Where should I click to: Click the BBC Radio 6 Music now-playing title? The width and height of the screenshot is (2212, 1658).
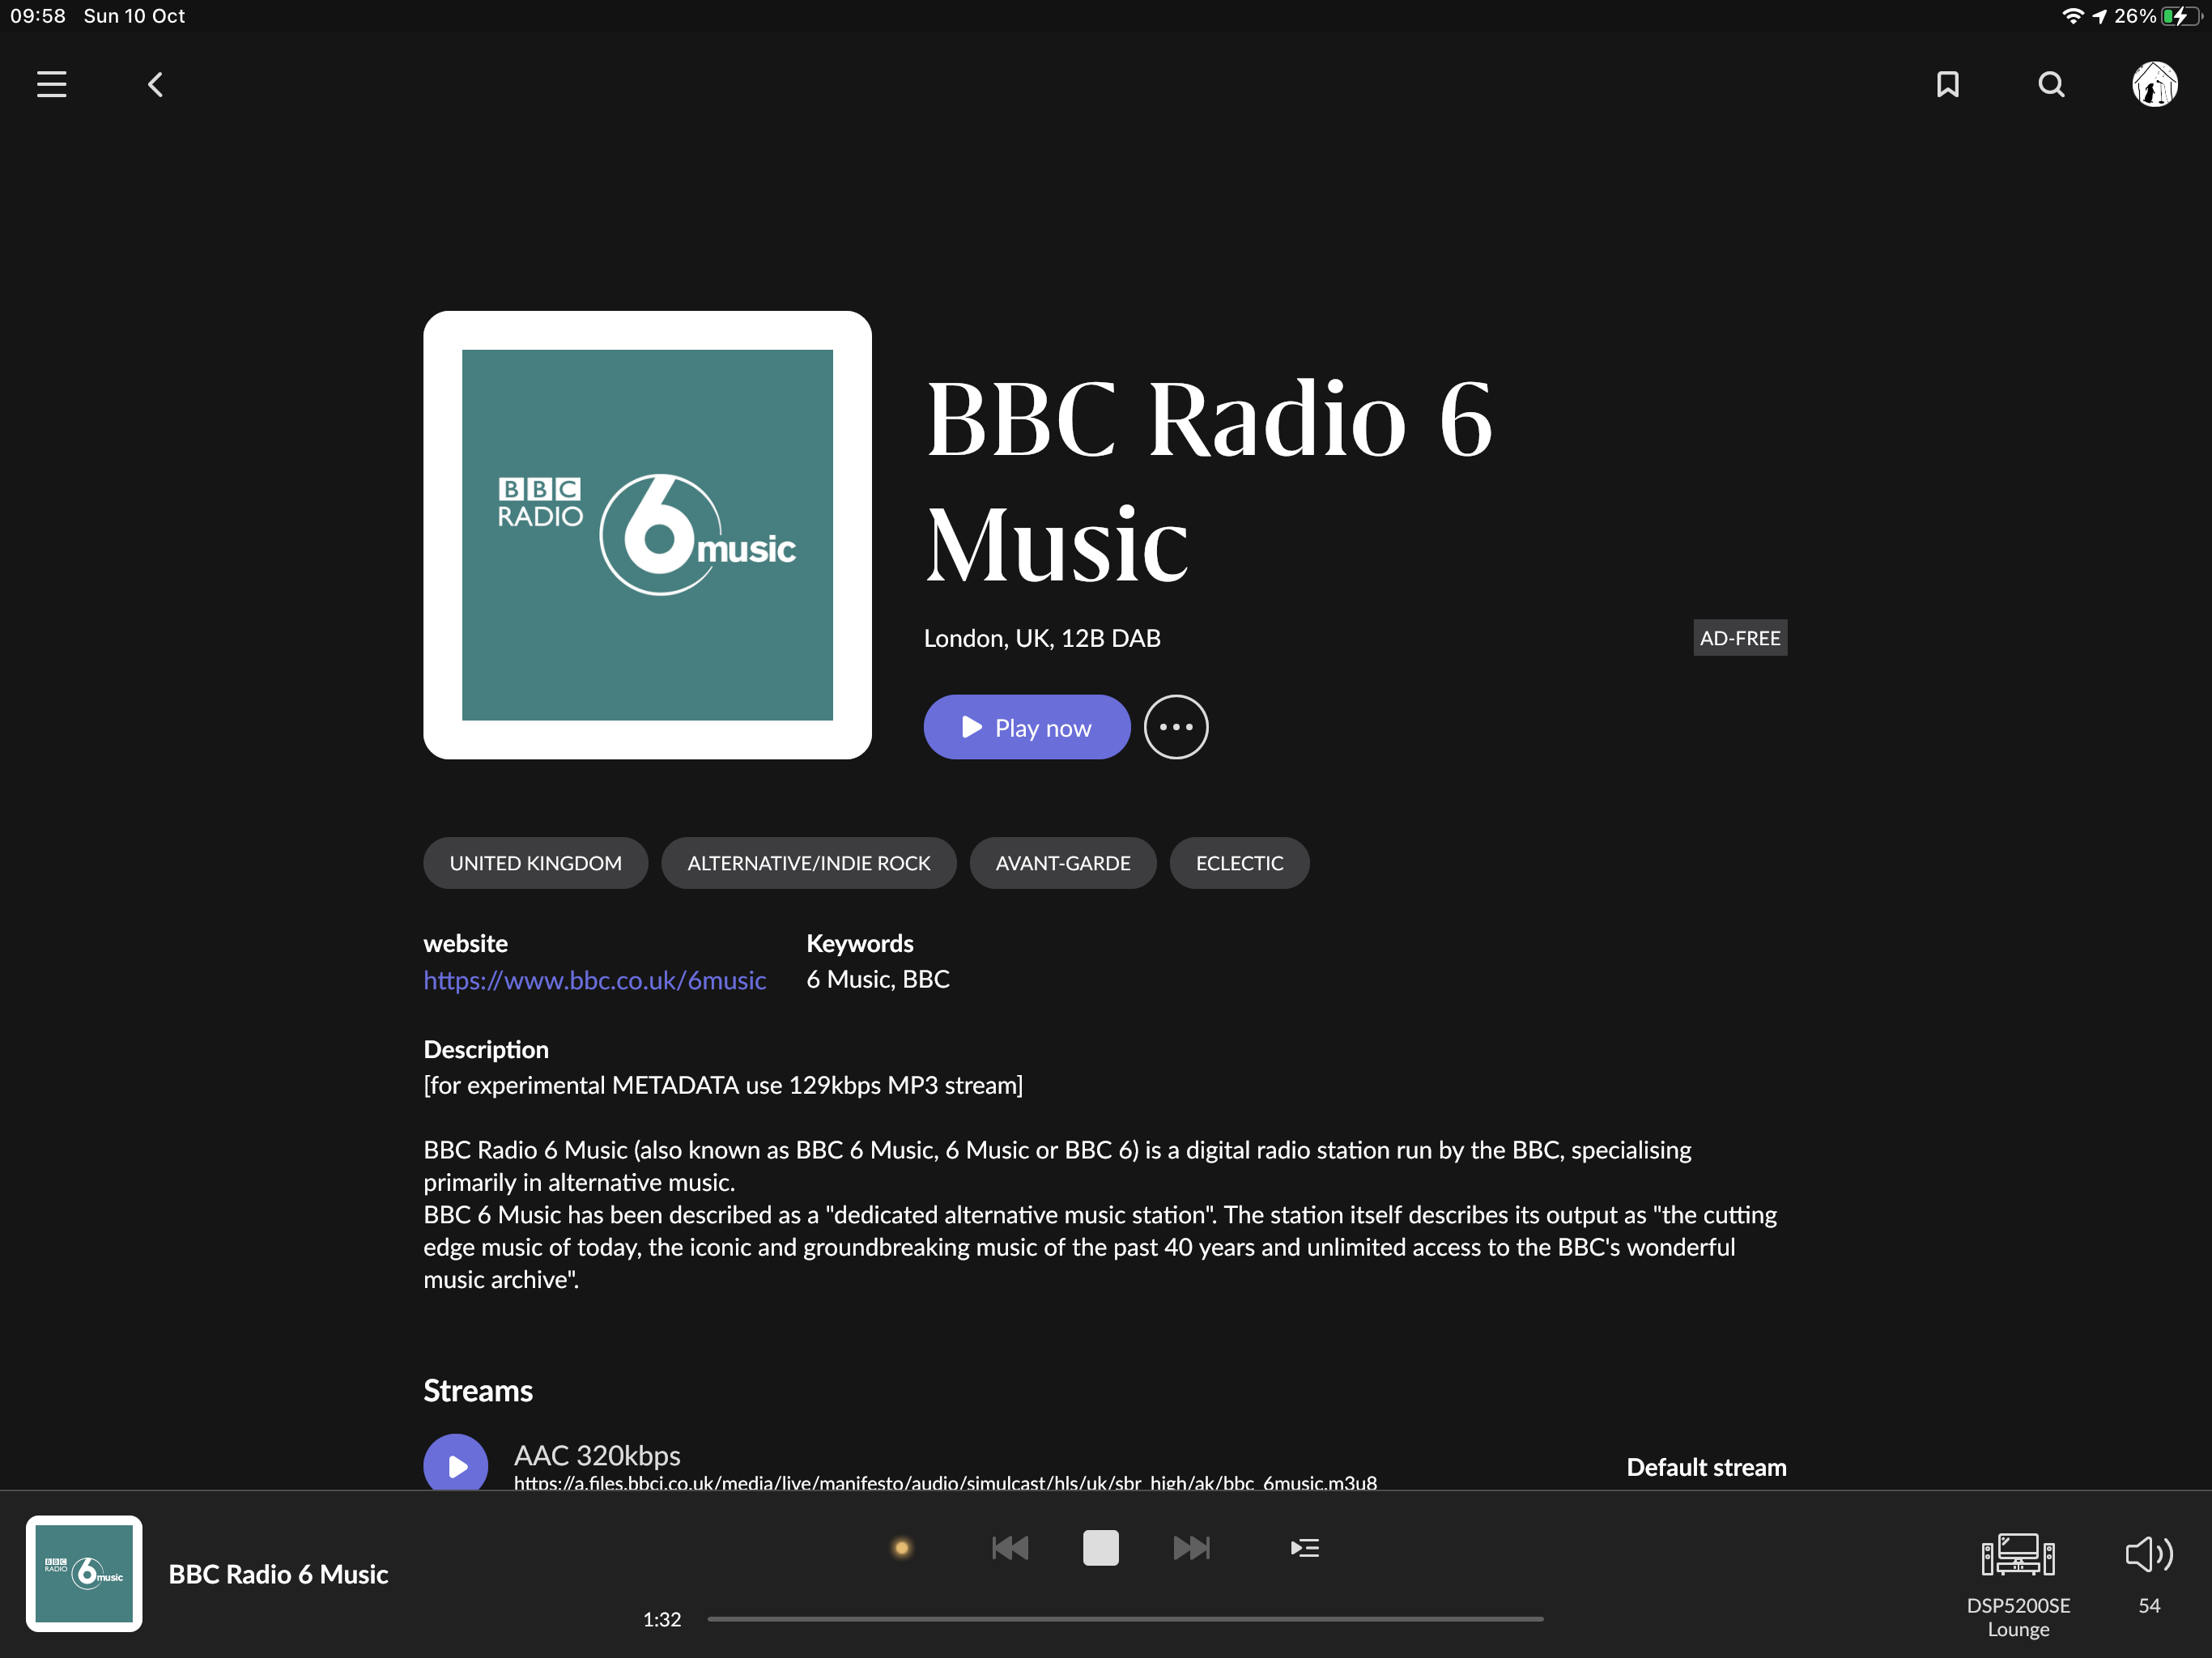[278, 1574]
